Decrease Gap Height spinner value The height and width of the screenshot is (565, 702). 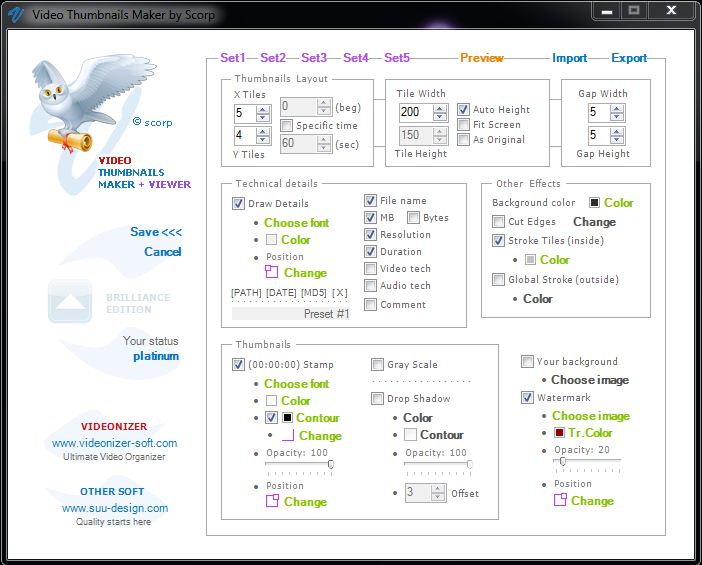pos(617,139)
